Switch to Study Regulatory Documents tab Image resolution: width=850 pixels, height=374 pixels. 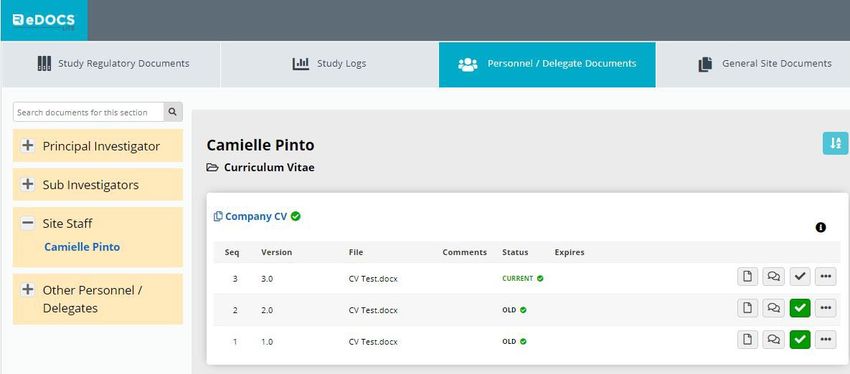[111, 64]
